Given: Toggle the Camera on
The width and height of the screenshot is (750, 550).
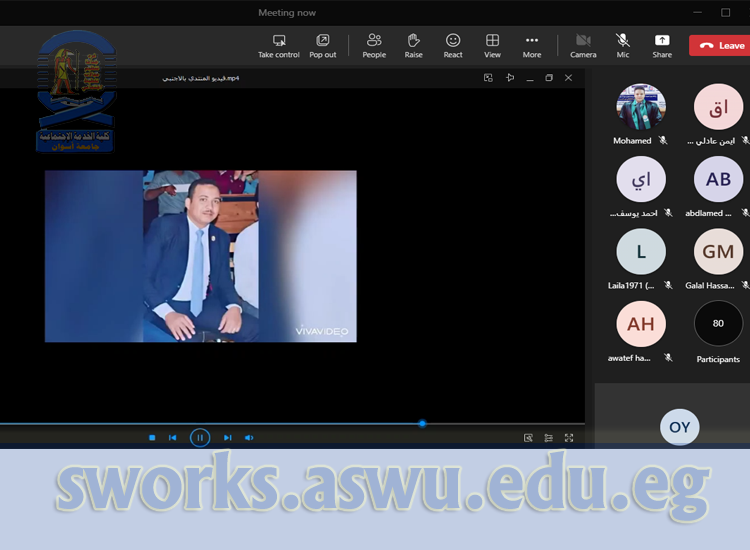Looking at the screenshot, I should point(583,45).
